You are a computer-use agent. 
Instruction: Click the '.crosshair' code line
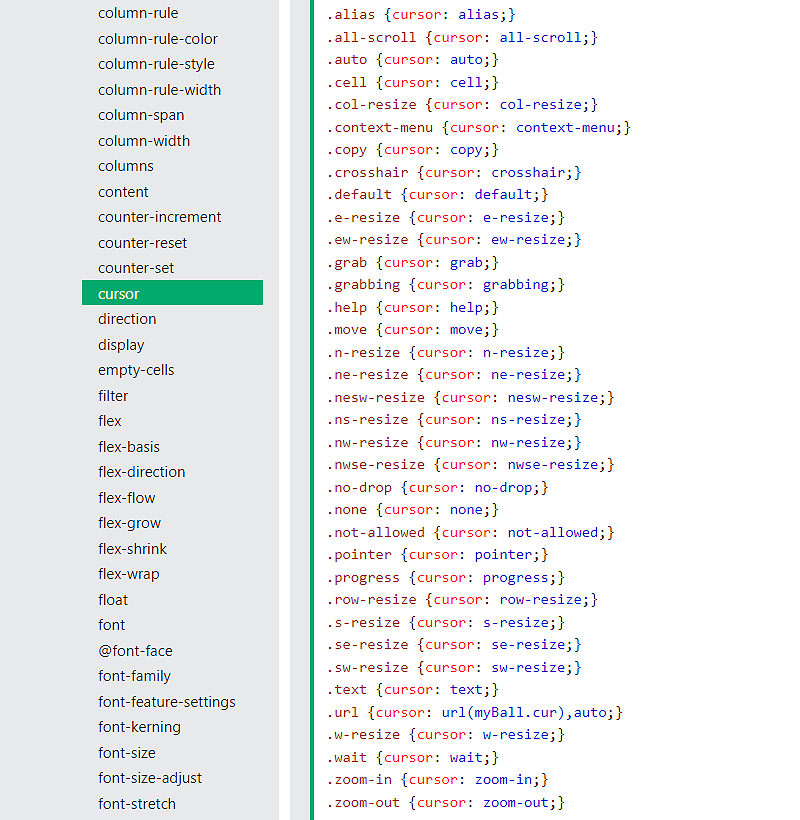[x=454, y=173]
